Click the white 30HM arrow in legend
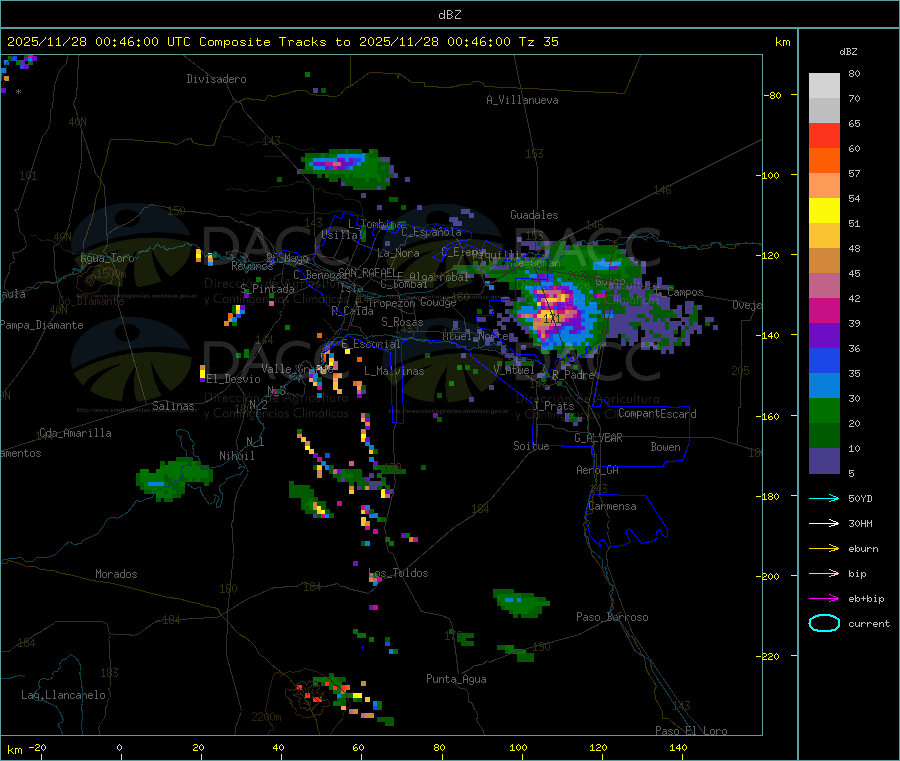The height and width of the screenshot is (761, 900). pos(824,523)
